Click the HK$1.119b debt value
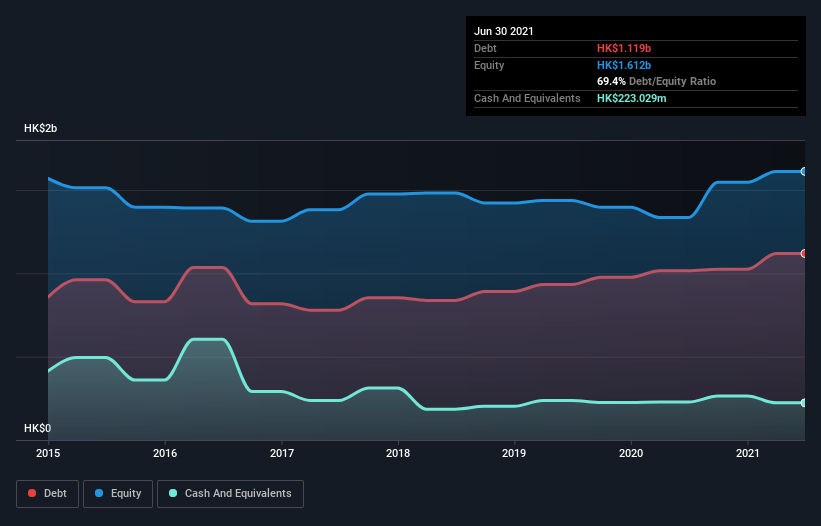This screenshot has width=821, height=526. point(624,48)
